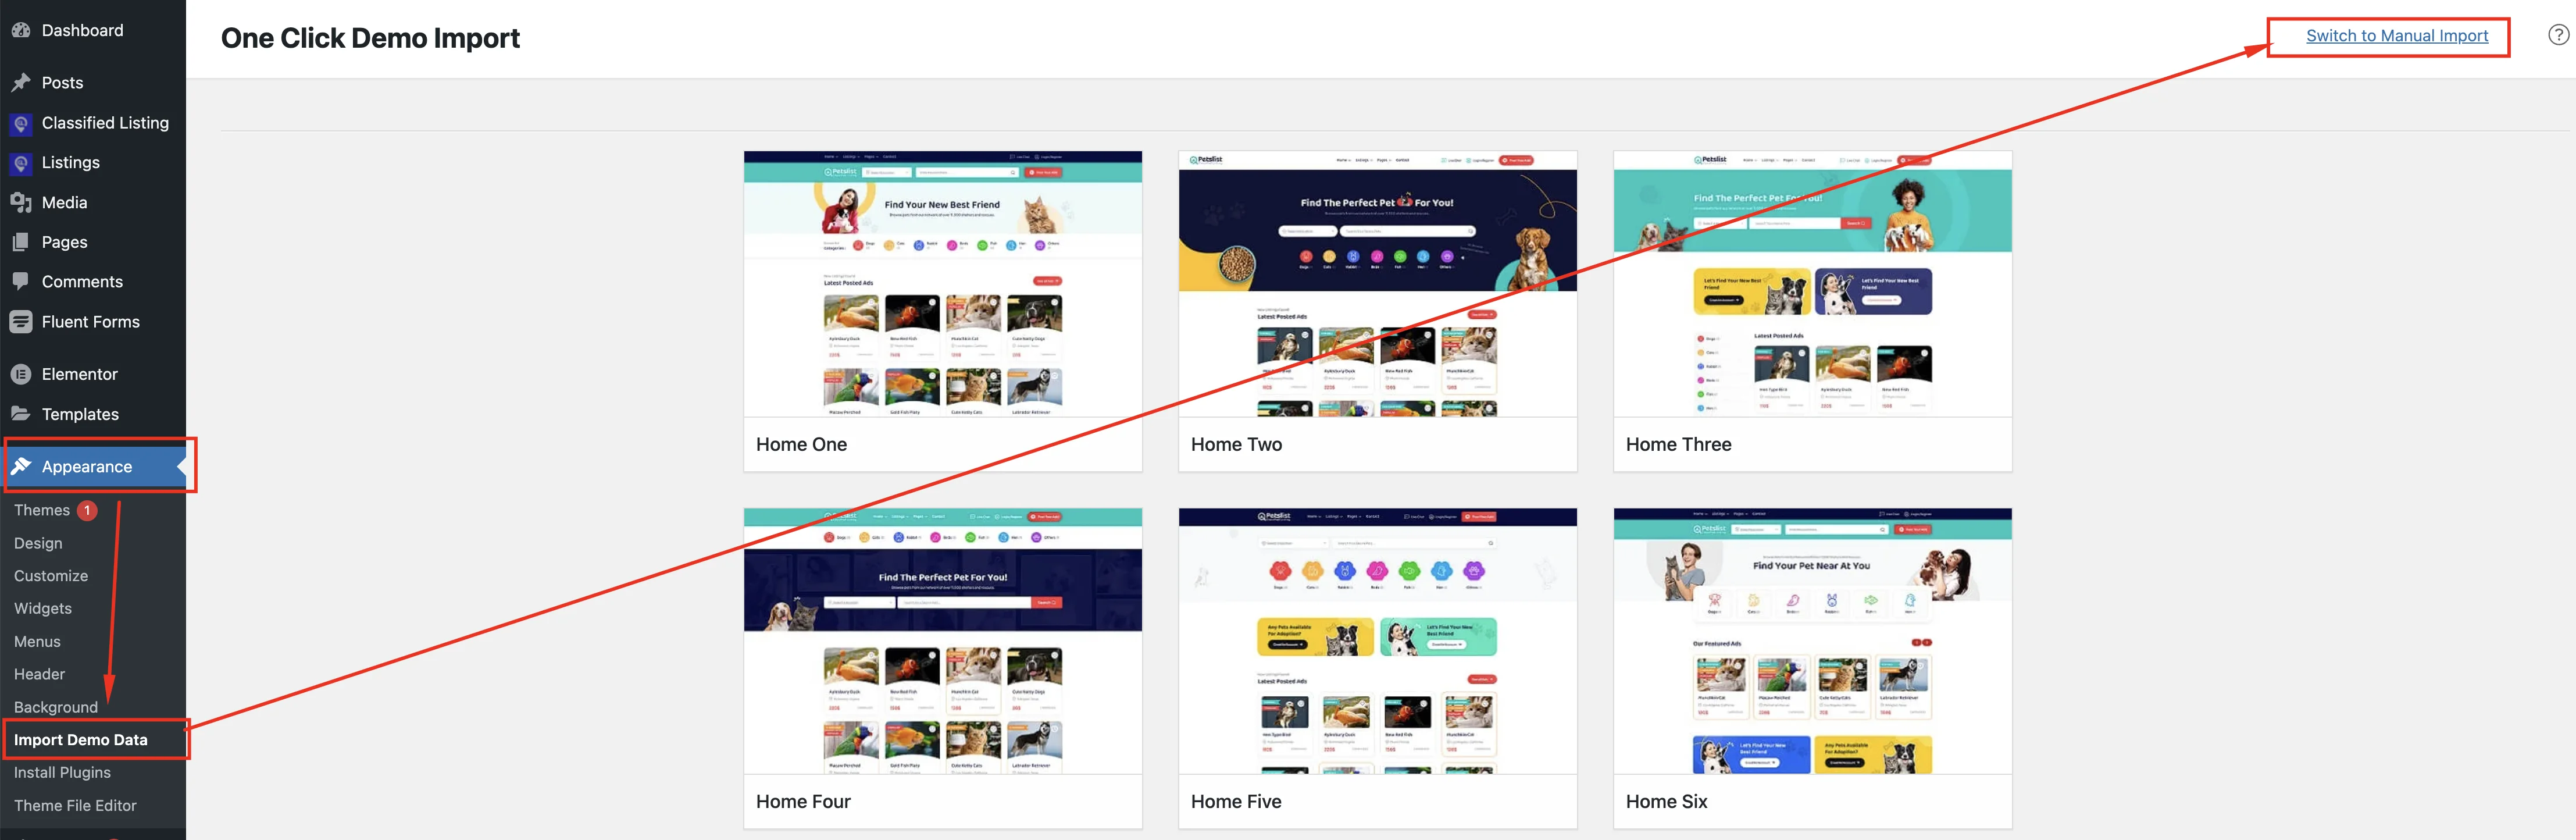Open Themes submenu item
The width and height of the screenshot is (2576, 840).
point(42,510)
